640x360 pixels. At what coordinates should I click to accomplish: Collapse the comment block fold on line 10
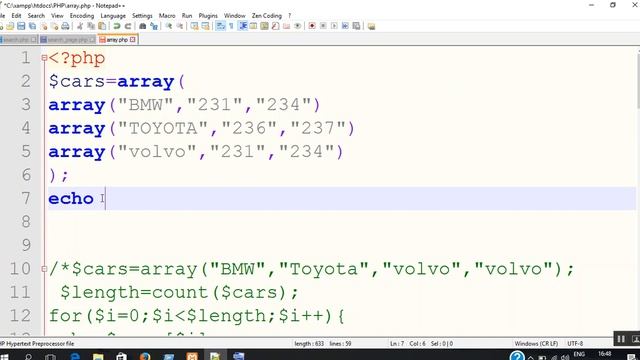tap(44, 269)
